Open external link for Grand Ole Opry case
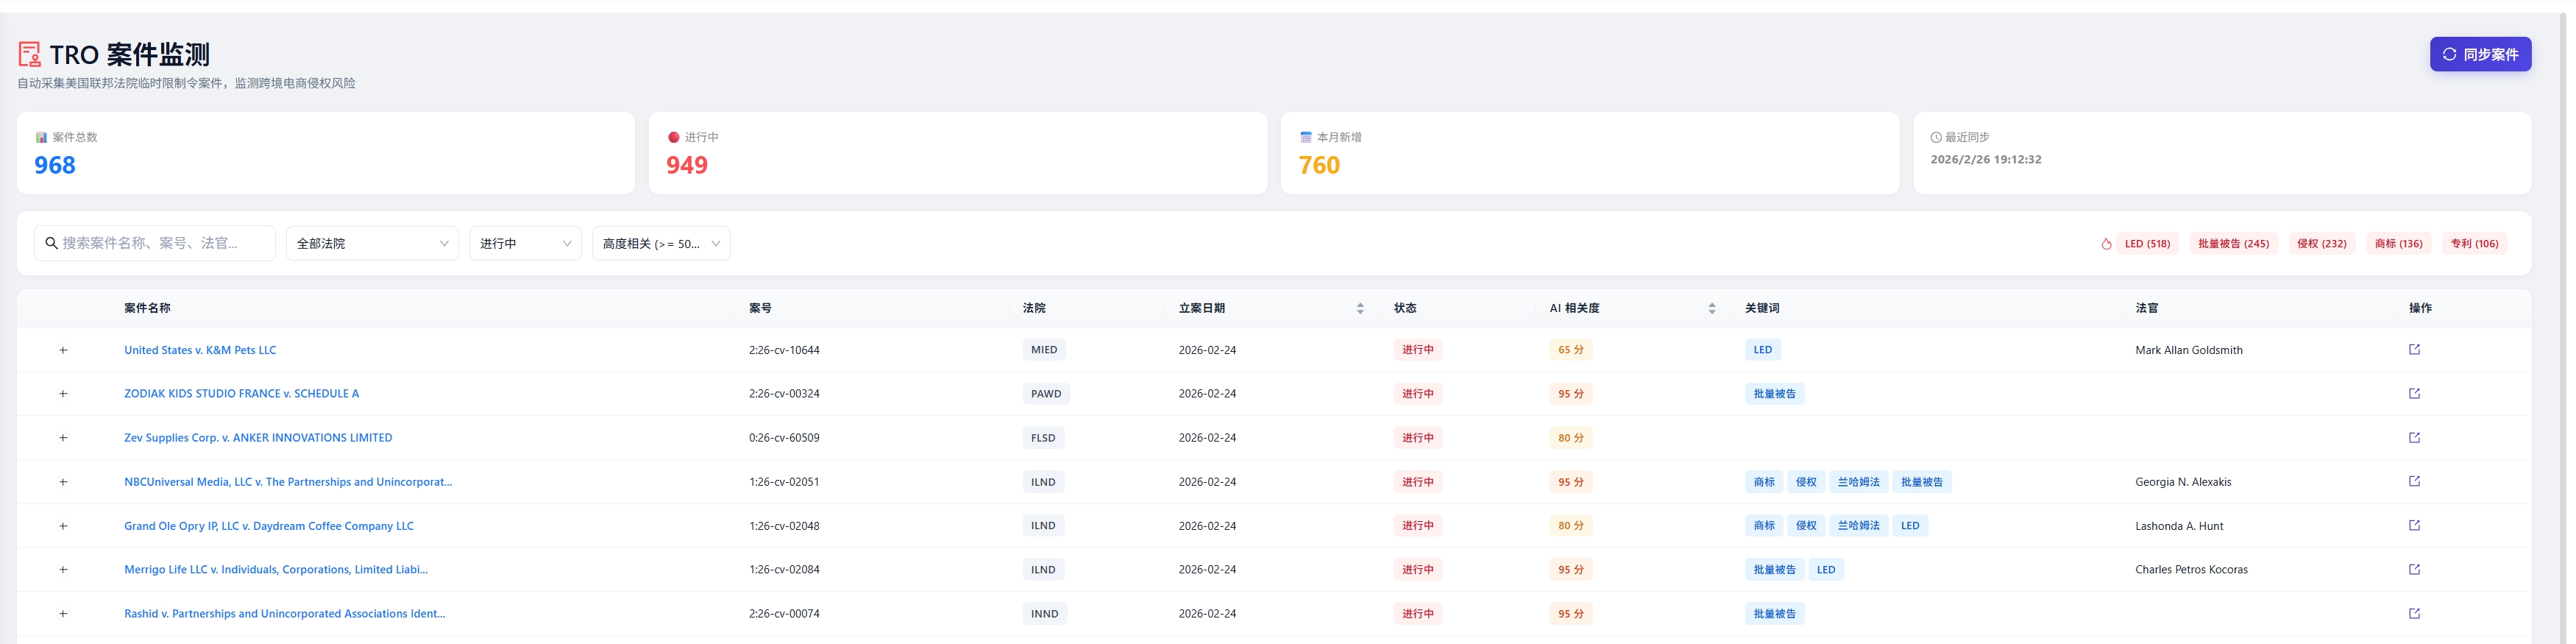 2413,526
